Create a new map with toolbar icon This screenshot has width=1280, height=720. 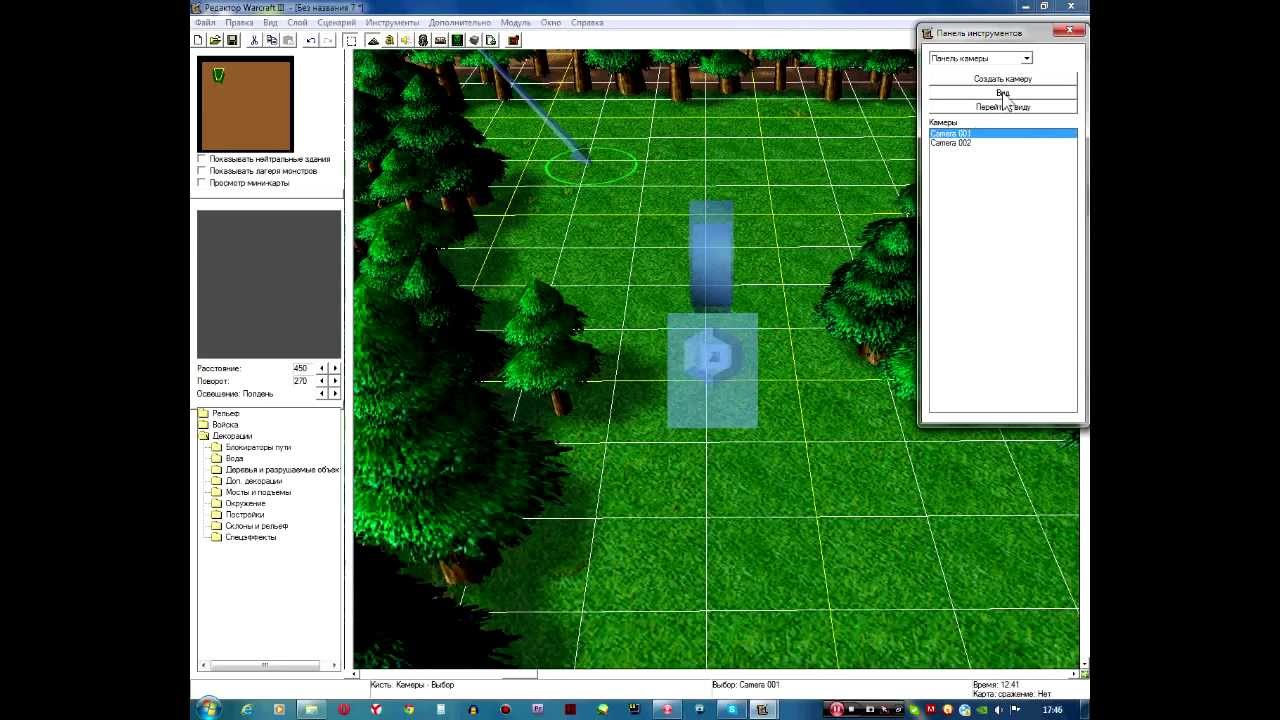[198, 40]
